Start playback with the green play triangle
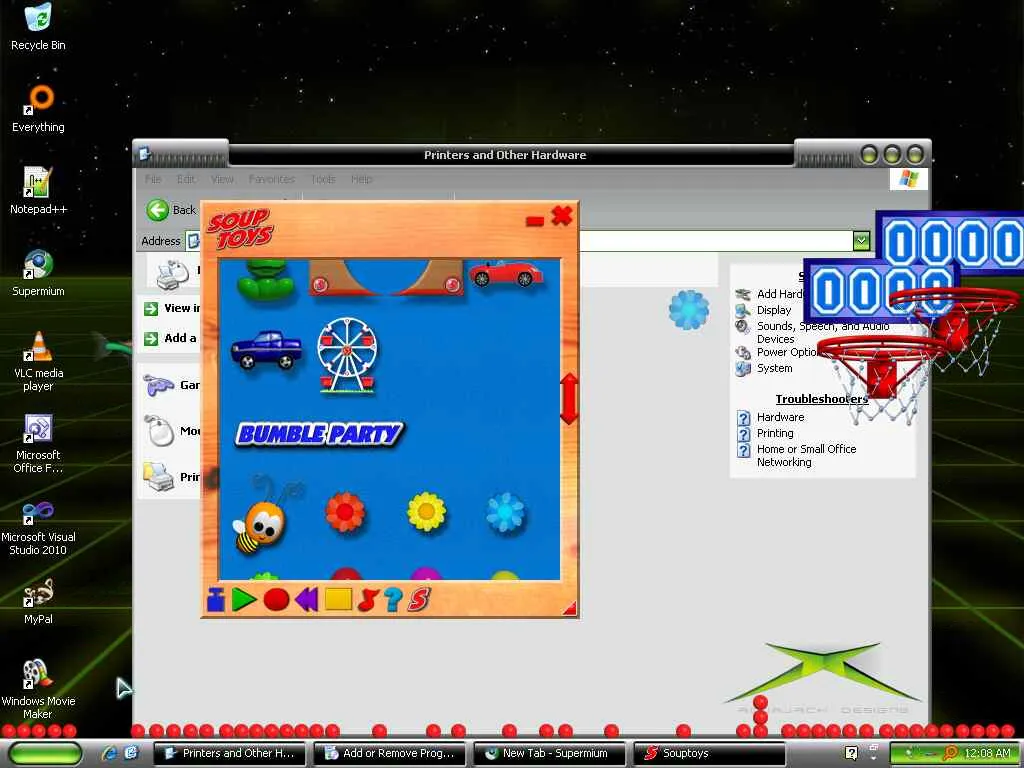The width and height of the screenshot is (1024, 768). (243, 599)
